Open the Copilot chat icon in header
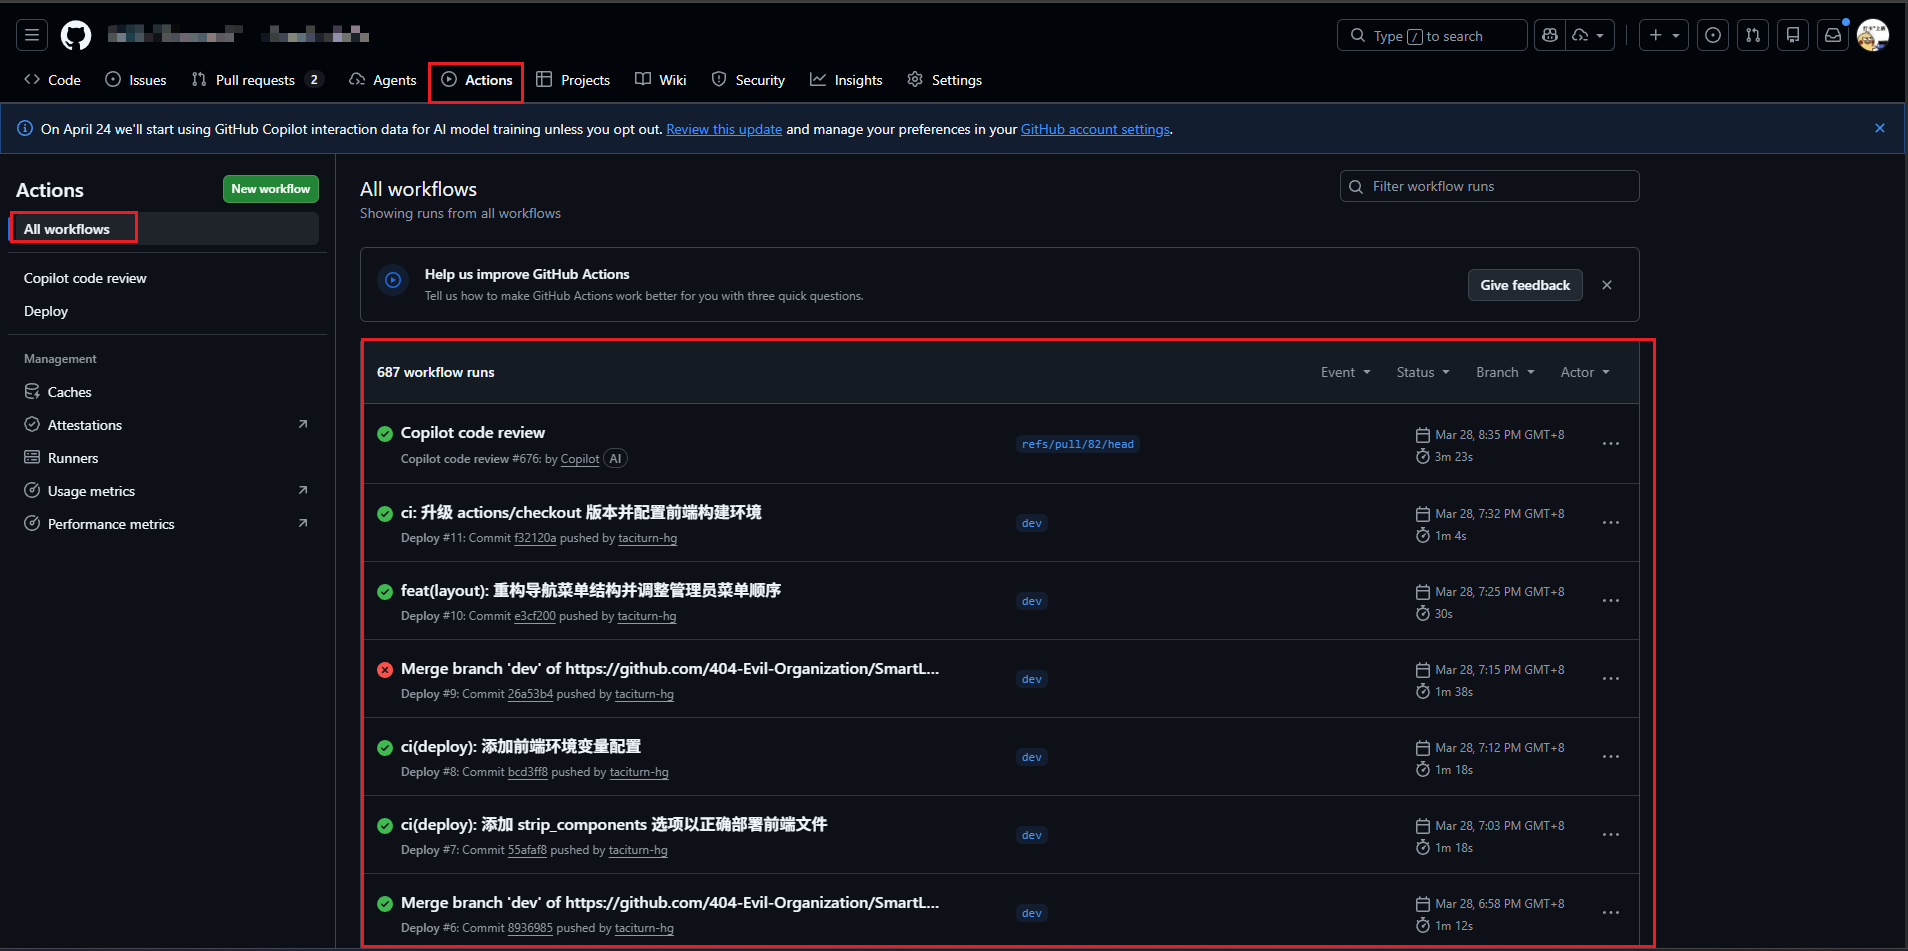The height and width of the screenshot is (951, 1908). pos(1550,36)
